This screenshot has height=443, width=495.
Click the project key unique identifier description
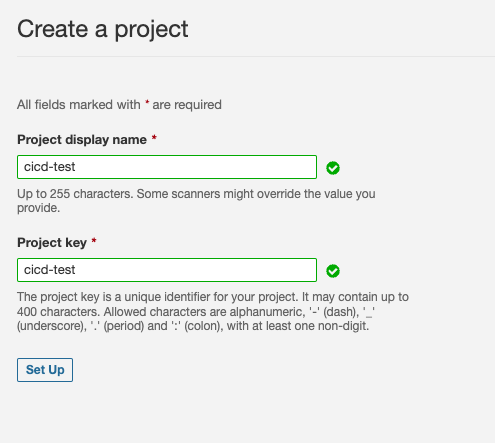(x=213, y=311)
